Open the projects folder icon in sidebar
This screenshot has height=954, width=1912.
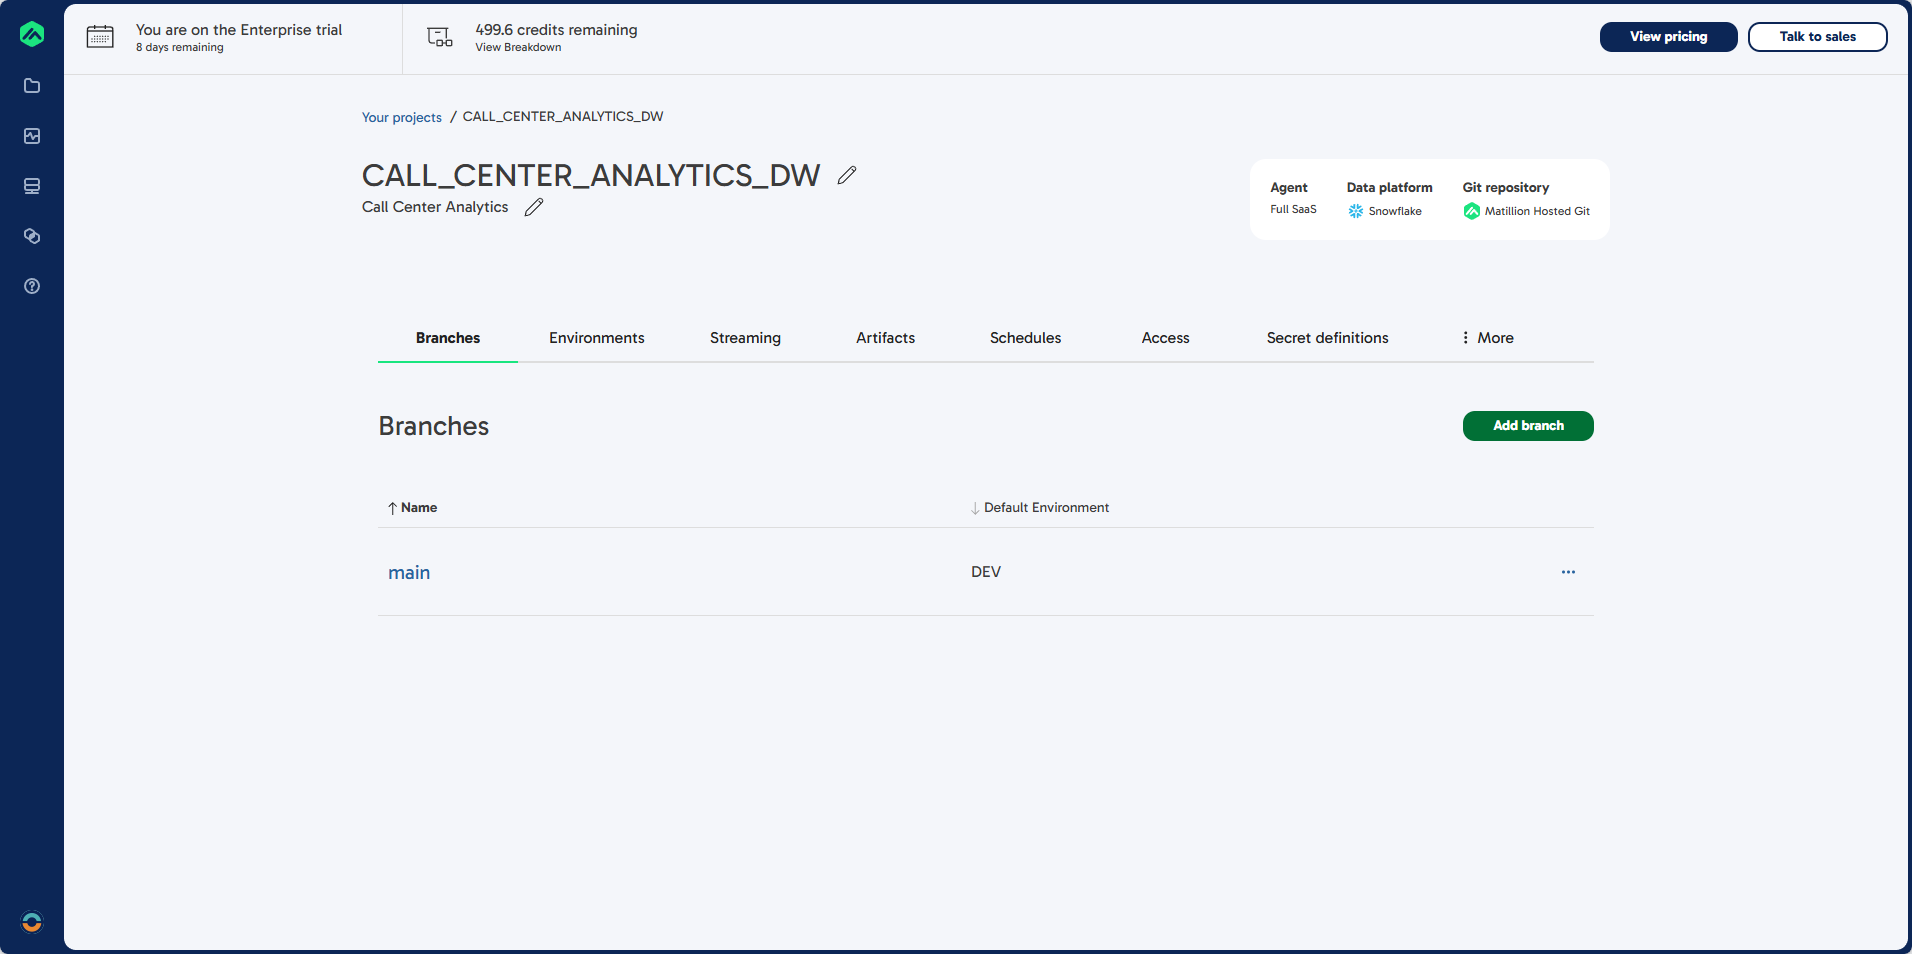coord(32,86)
